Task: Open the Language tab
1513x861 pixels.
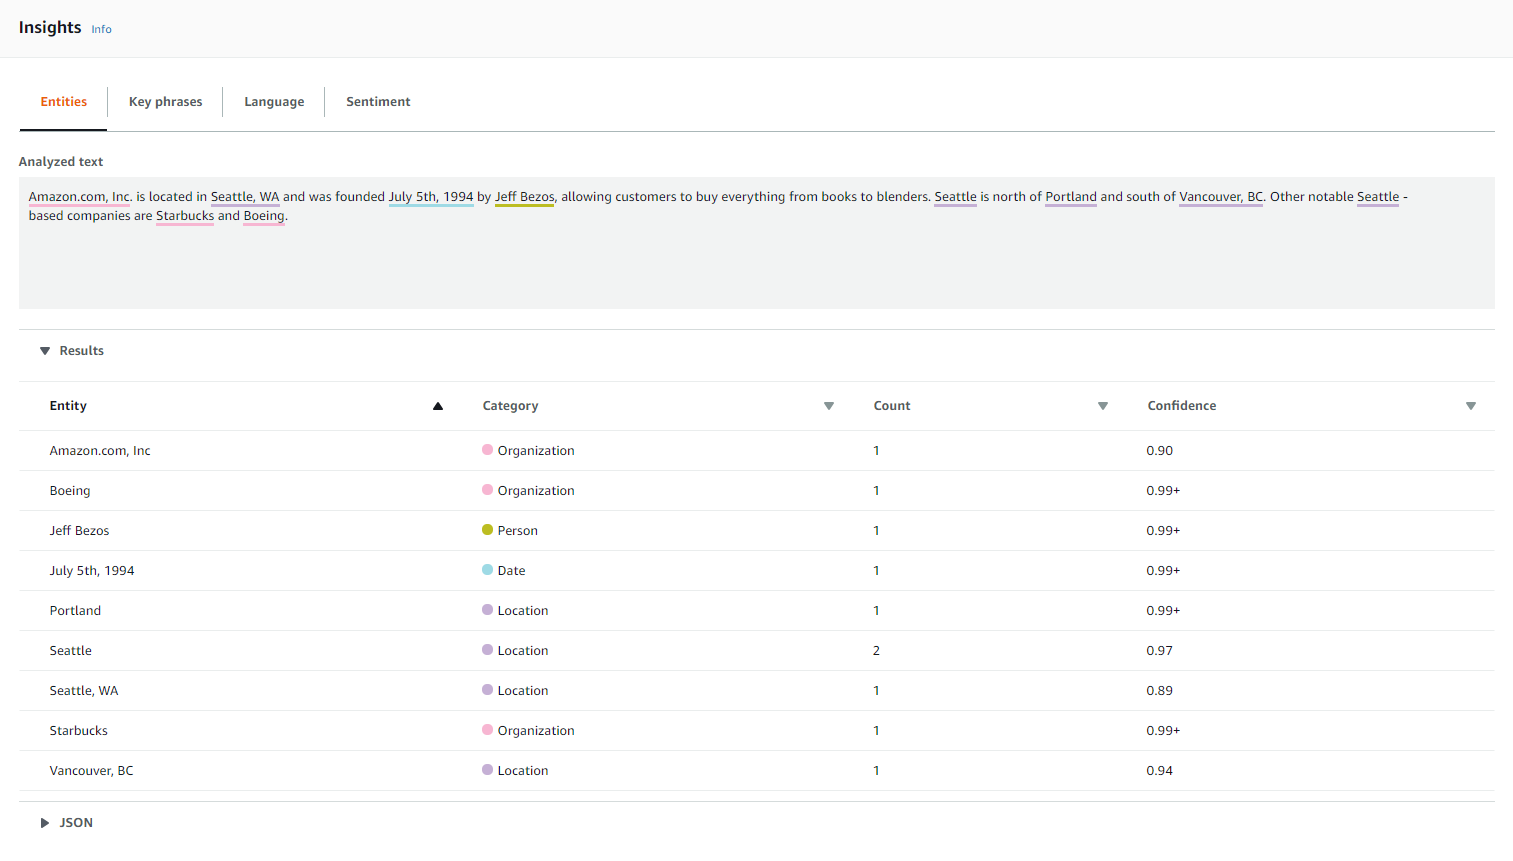Action: tap(274, 102)
